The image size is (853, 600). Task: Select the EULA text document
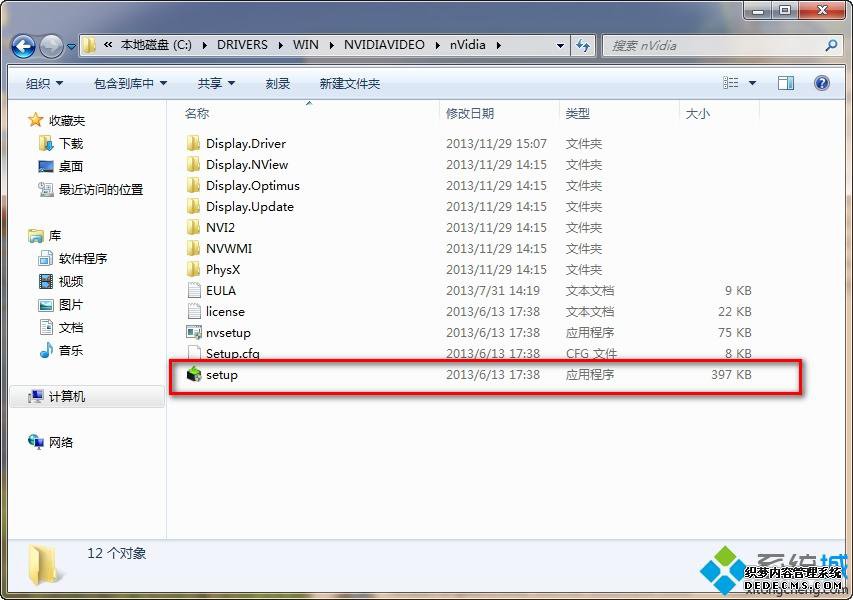click(x=220, y=290)
